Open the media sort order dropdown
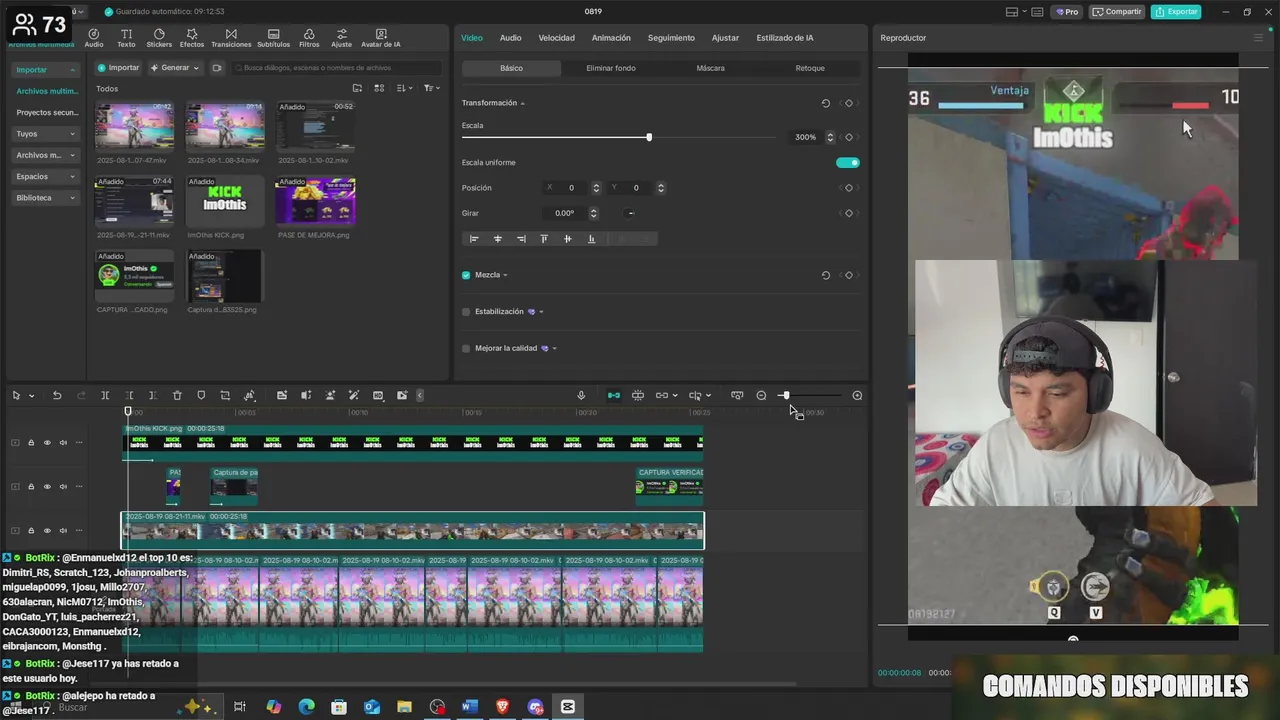The height and width of the screenshot is (720, 1280). 404,88
